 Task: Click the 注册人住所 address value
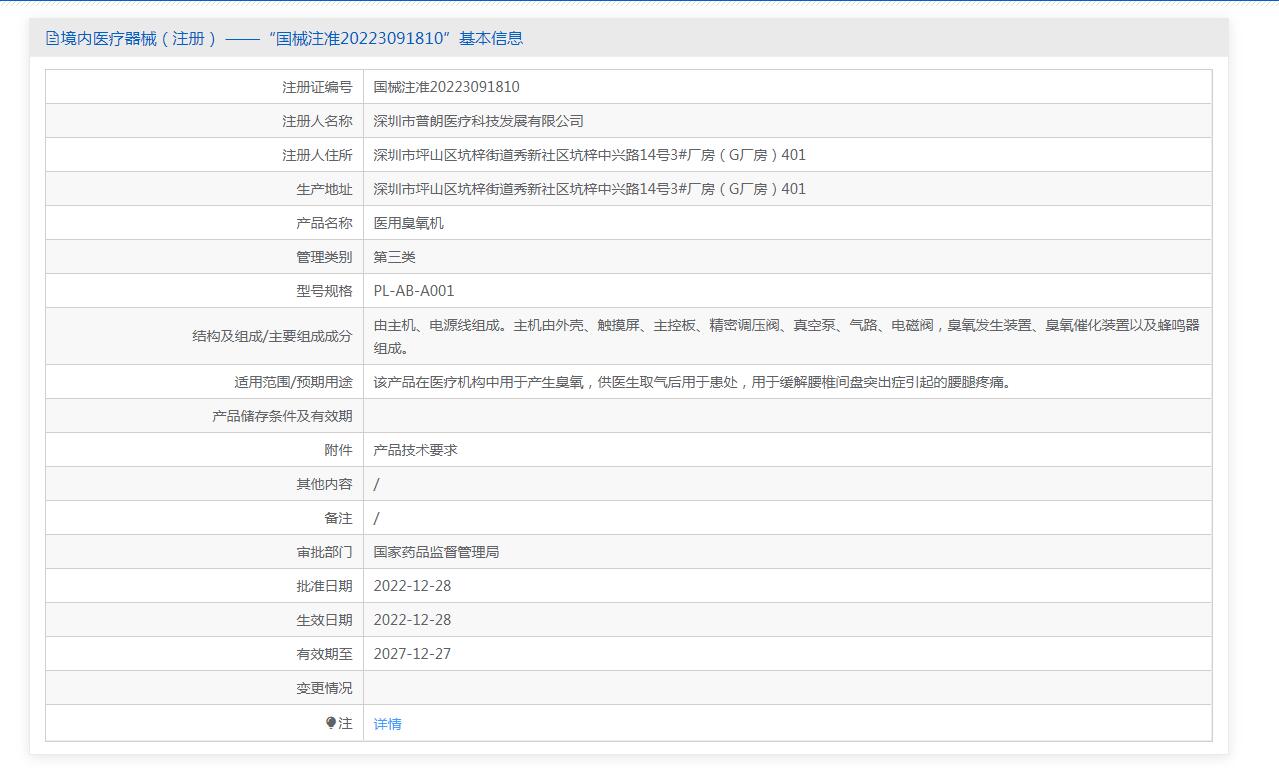click(x=589, y=155)
